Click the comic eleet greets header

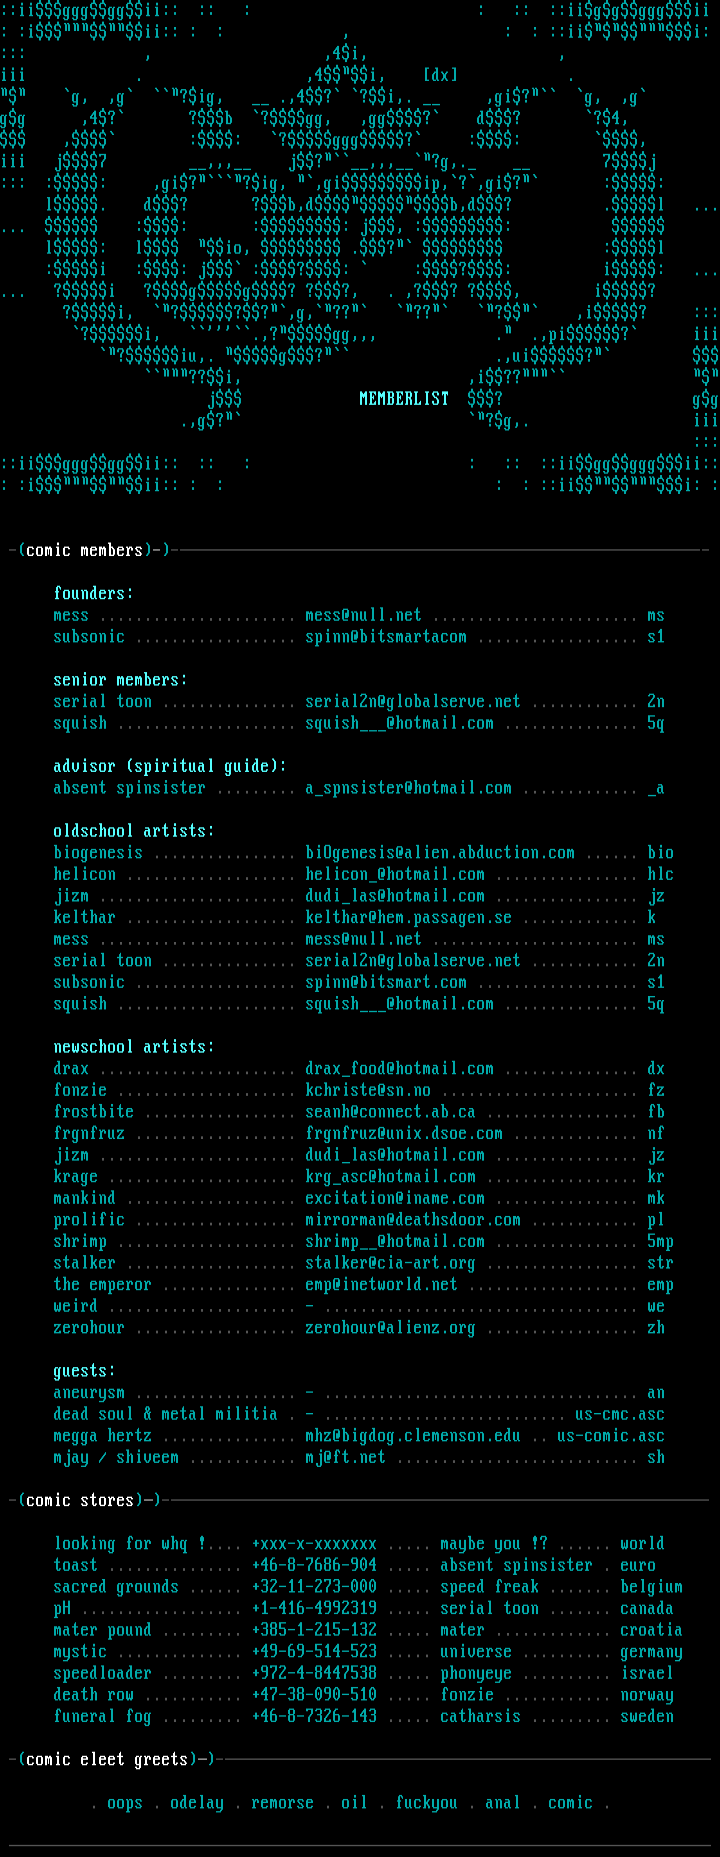pos(107,1759)
